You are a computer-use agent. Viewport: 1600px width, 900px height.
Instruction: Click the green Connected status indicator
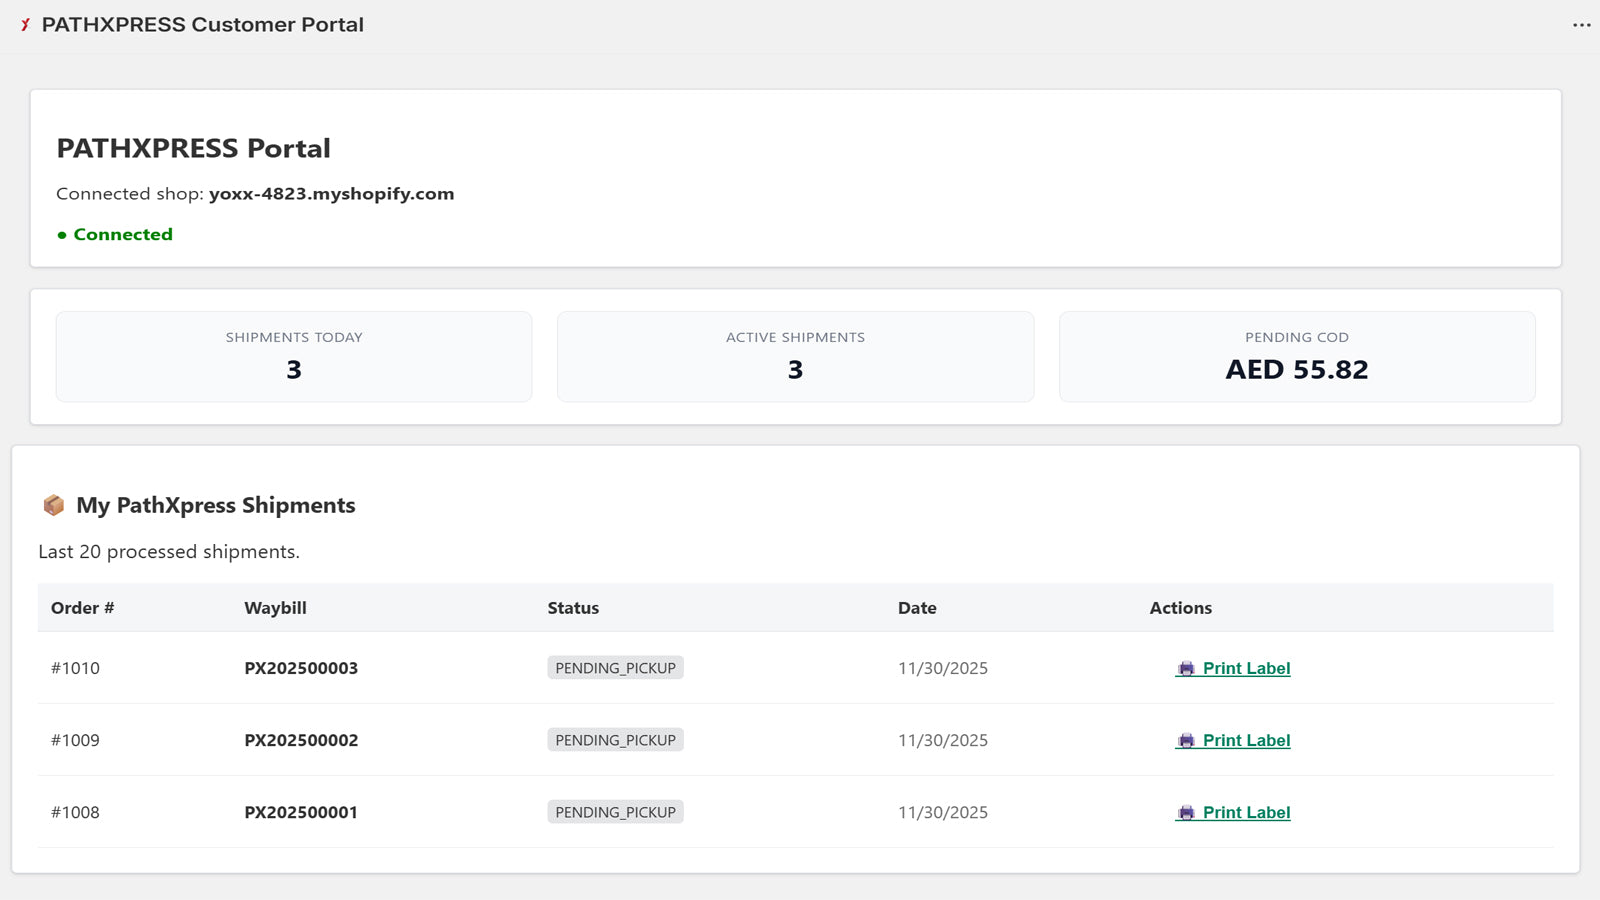[x=115, y=234]
